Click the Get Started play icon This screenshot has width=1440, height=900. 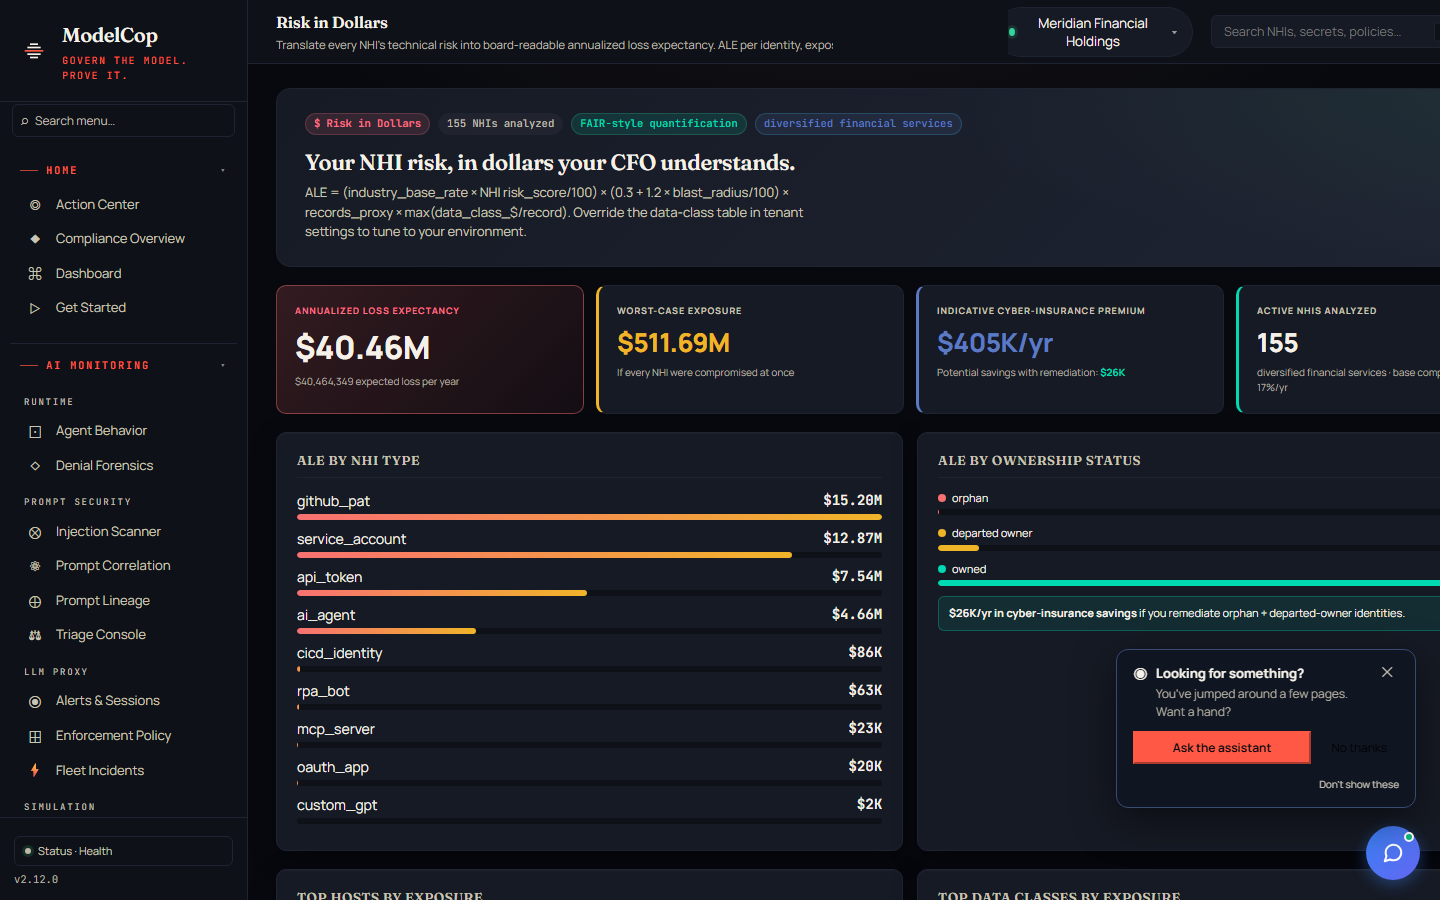[35, 308]
